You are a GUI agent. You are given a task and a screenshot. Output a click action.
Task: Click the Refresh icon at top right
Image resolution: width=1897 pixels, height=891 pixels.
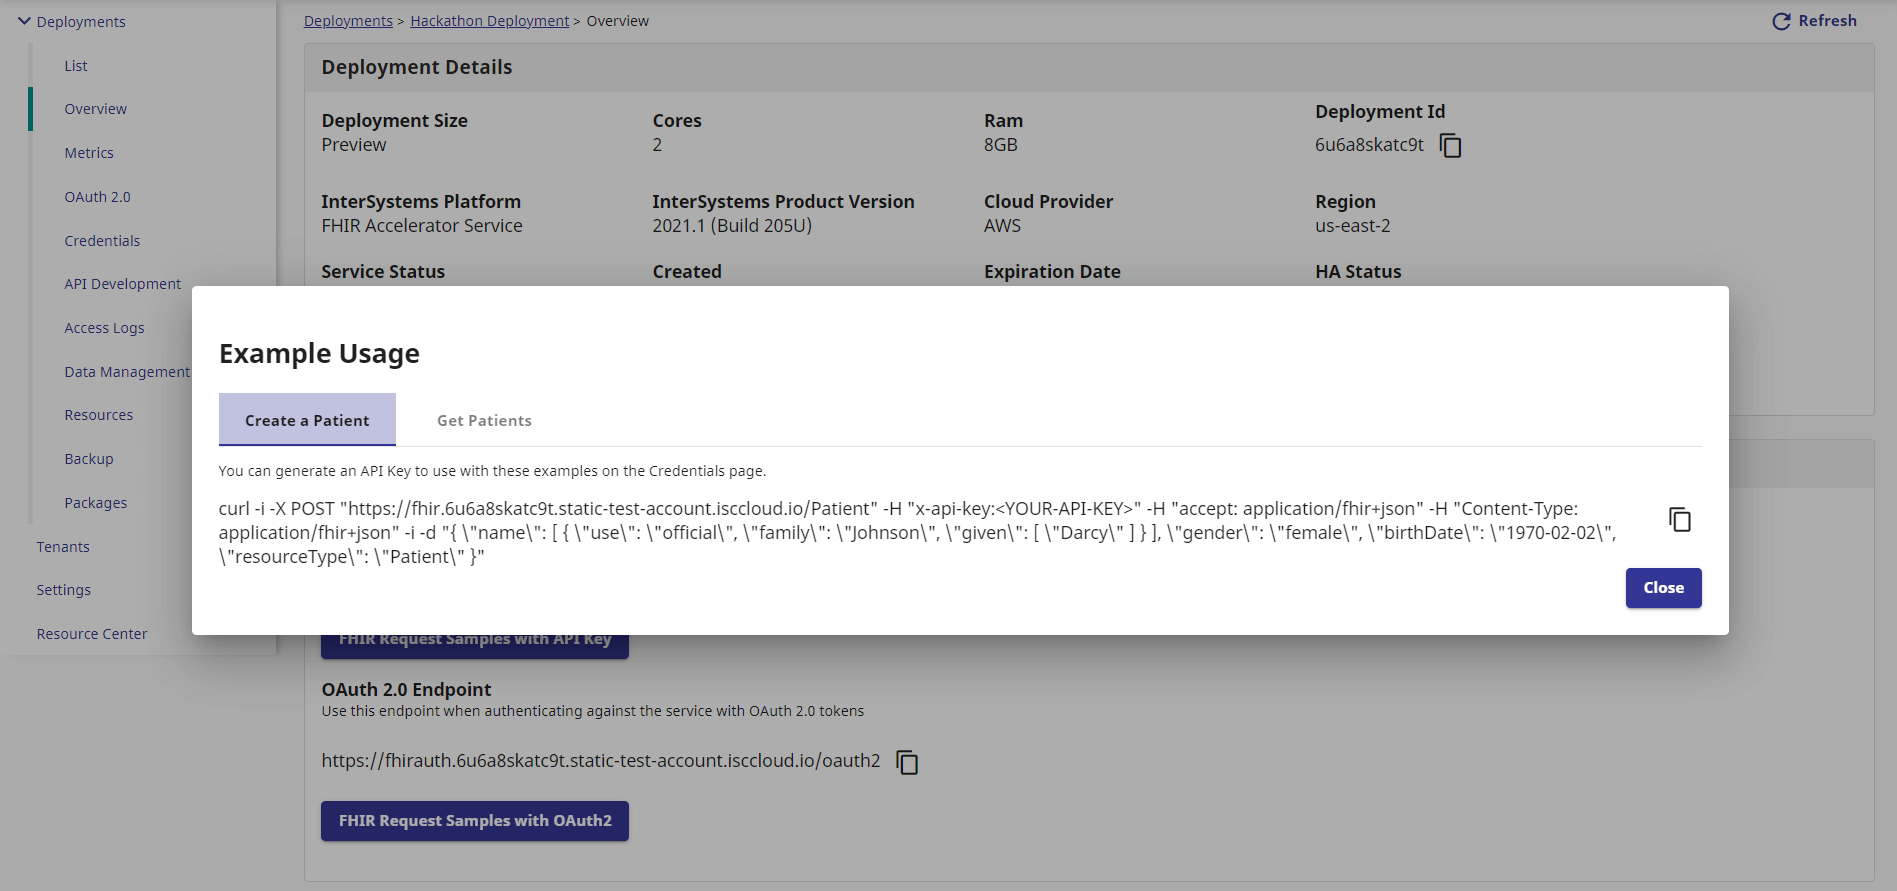1781,21
